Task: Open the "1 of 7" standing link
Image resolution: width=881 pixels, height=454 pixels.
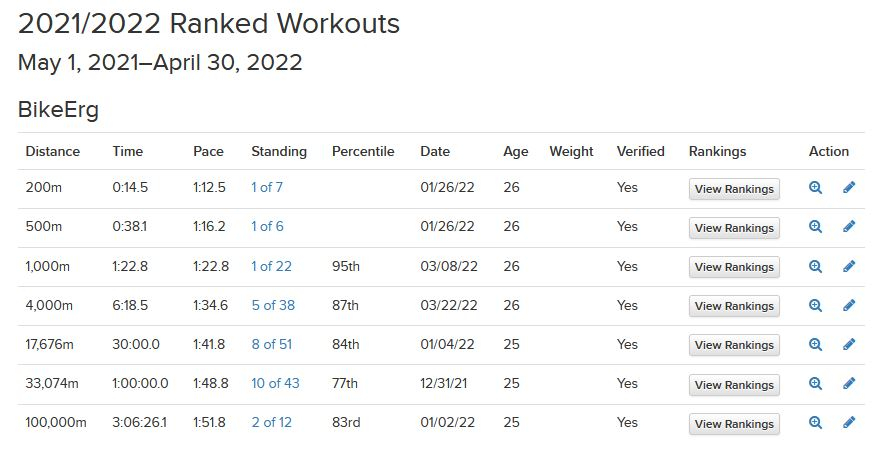Action: point(267,187)
